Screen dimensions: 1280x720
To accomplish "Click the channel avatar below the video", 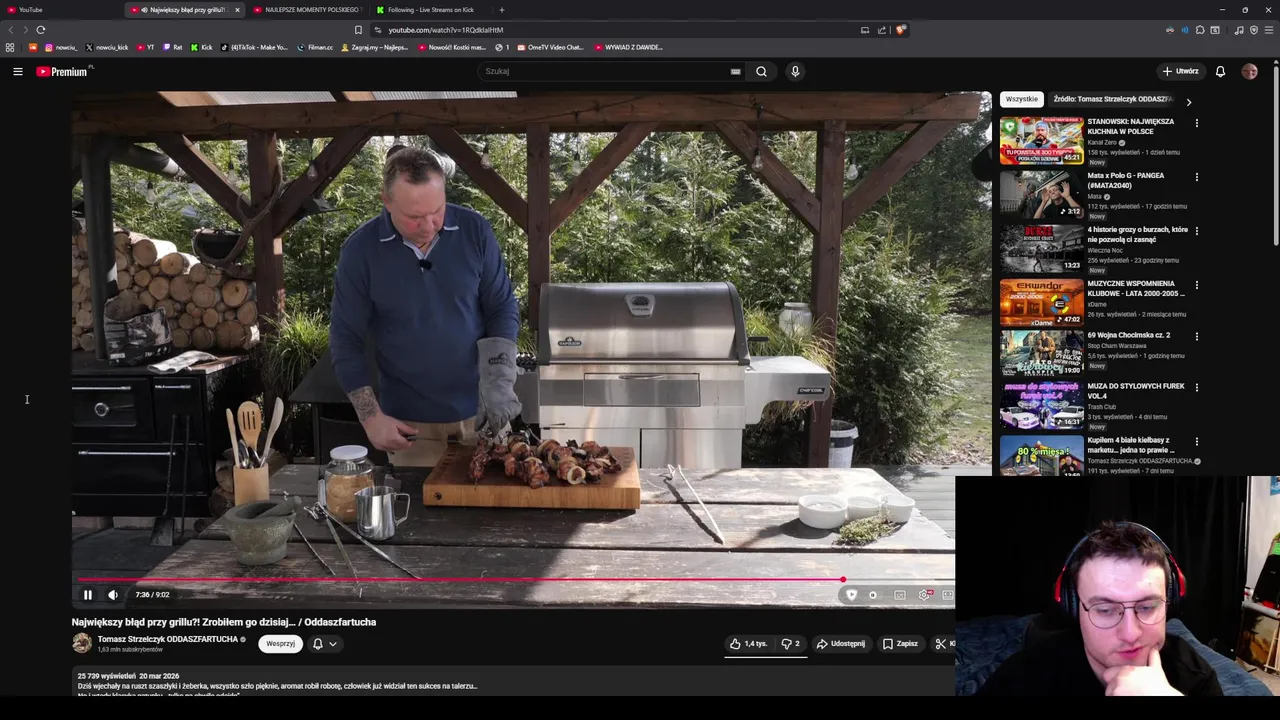I will click(82, 643).
